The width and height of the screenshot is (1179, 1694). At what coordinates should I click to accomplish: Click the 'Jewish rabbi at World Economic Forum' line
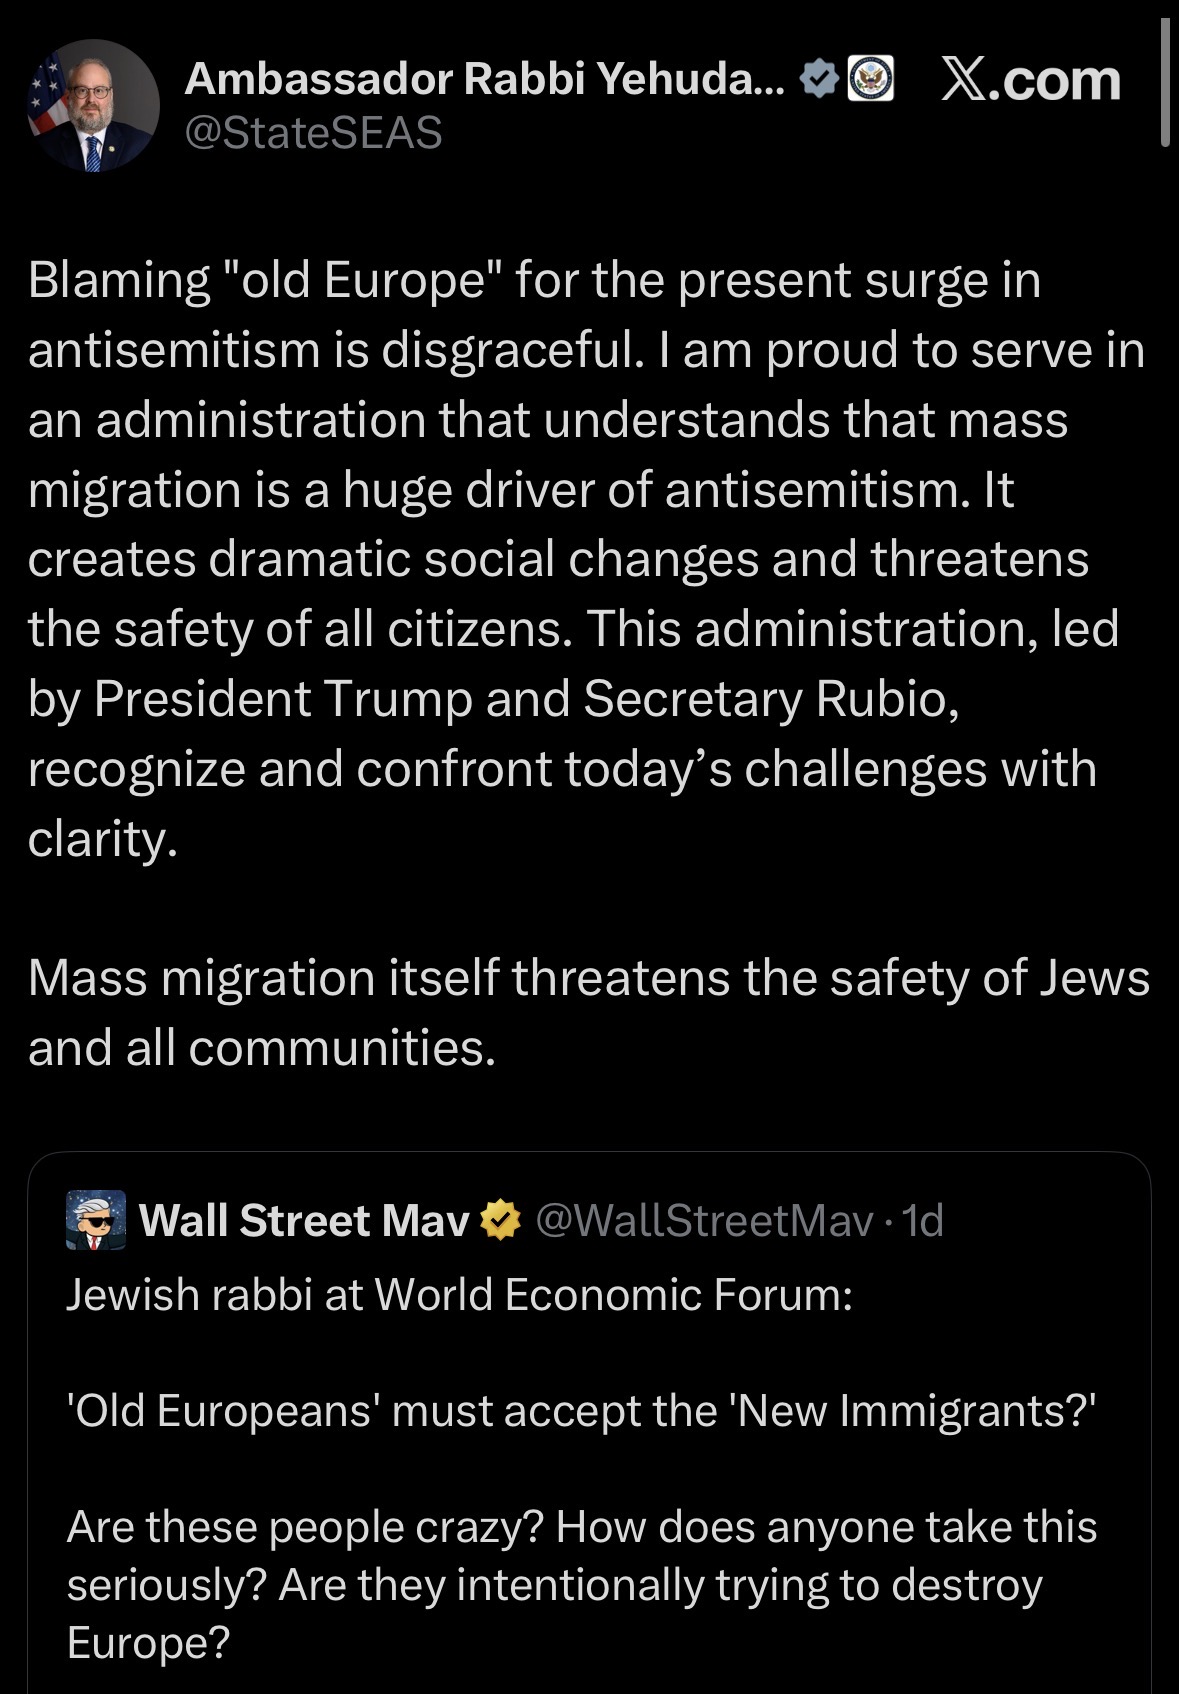pos(459,1295)
